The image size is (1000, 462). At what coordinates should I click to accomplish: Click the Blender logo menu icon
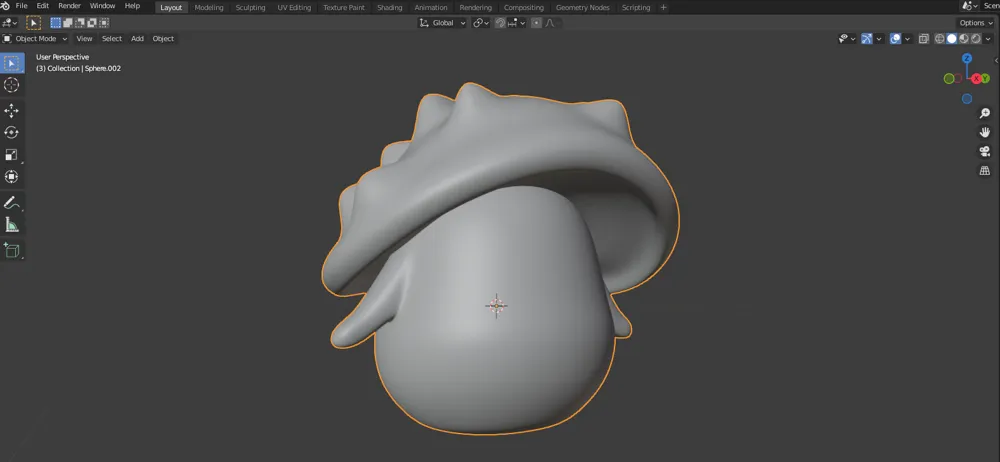tap(6, 6)
